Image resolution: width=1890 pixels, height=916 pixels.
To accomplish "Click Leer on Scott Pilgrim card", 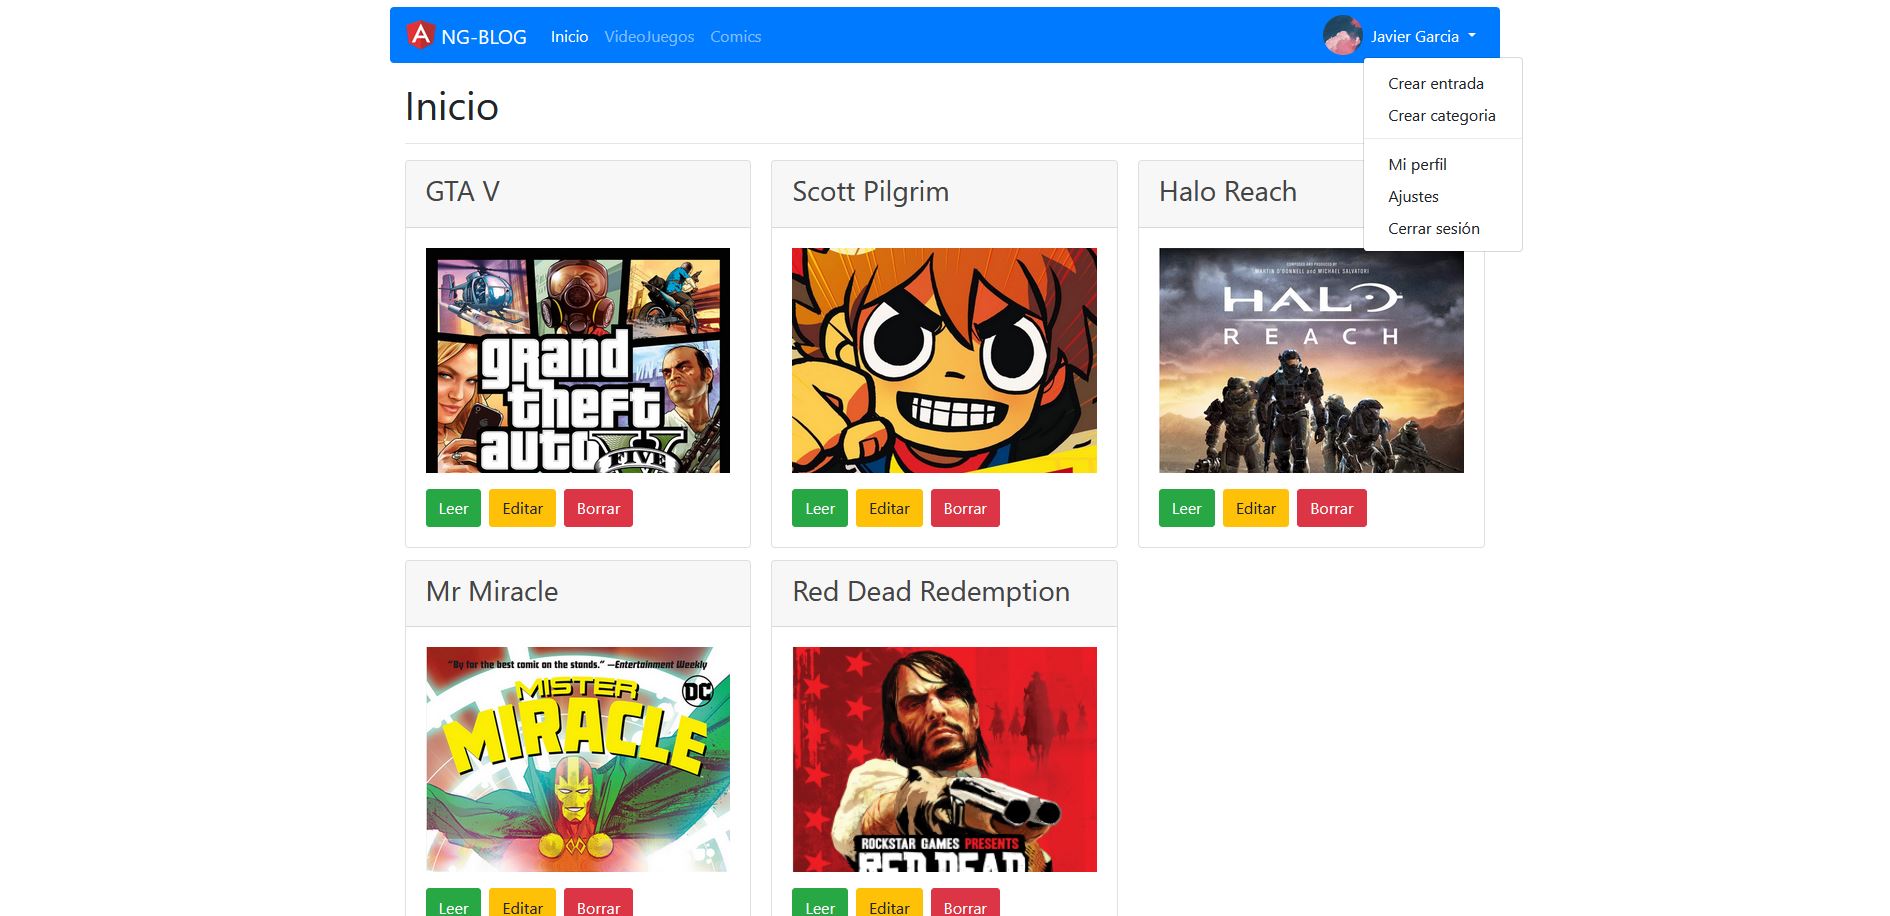I will point(820,508).
